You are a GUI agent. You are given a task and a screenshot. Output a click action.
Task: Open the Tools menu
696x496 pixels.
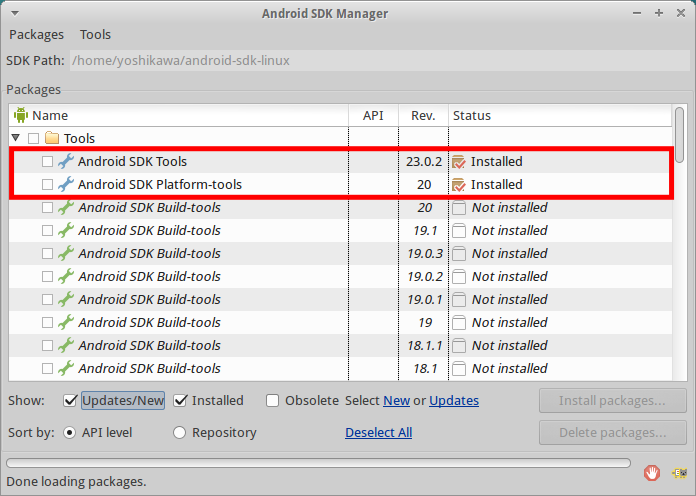tap(95, 35)
